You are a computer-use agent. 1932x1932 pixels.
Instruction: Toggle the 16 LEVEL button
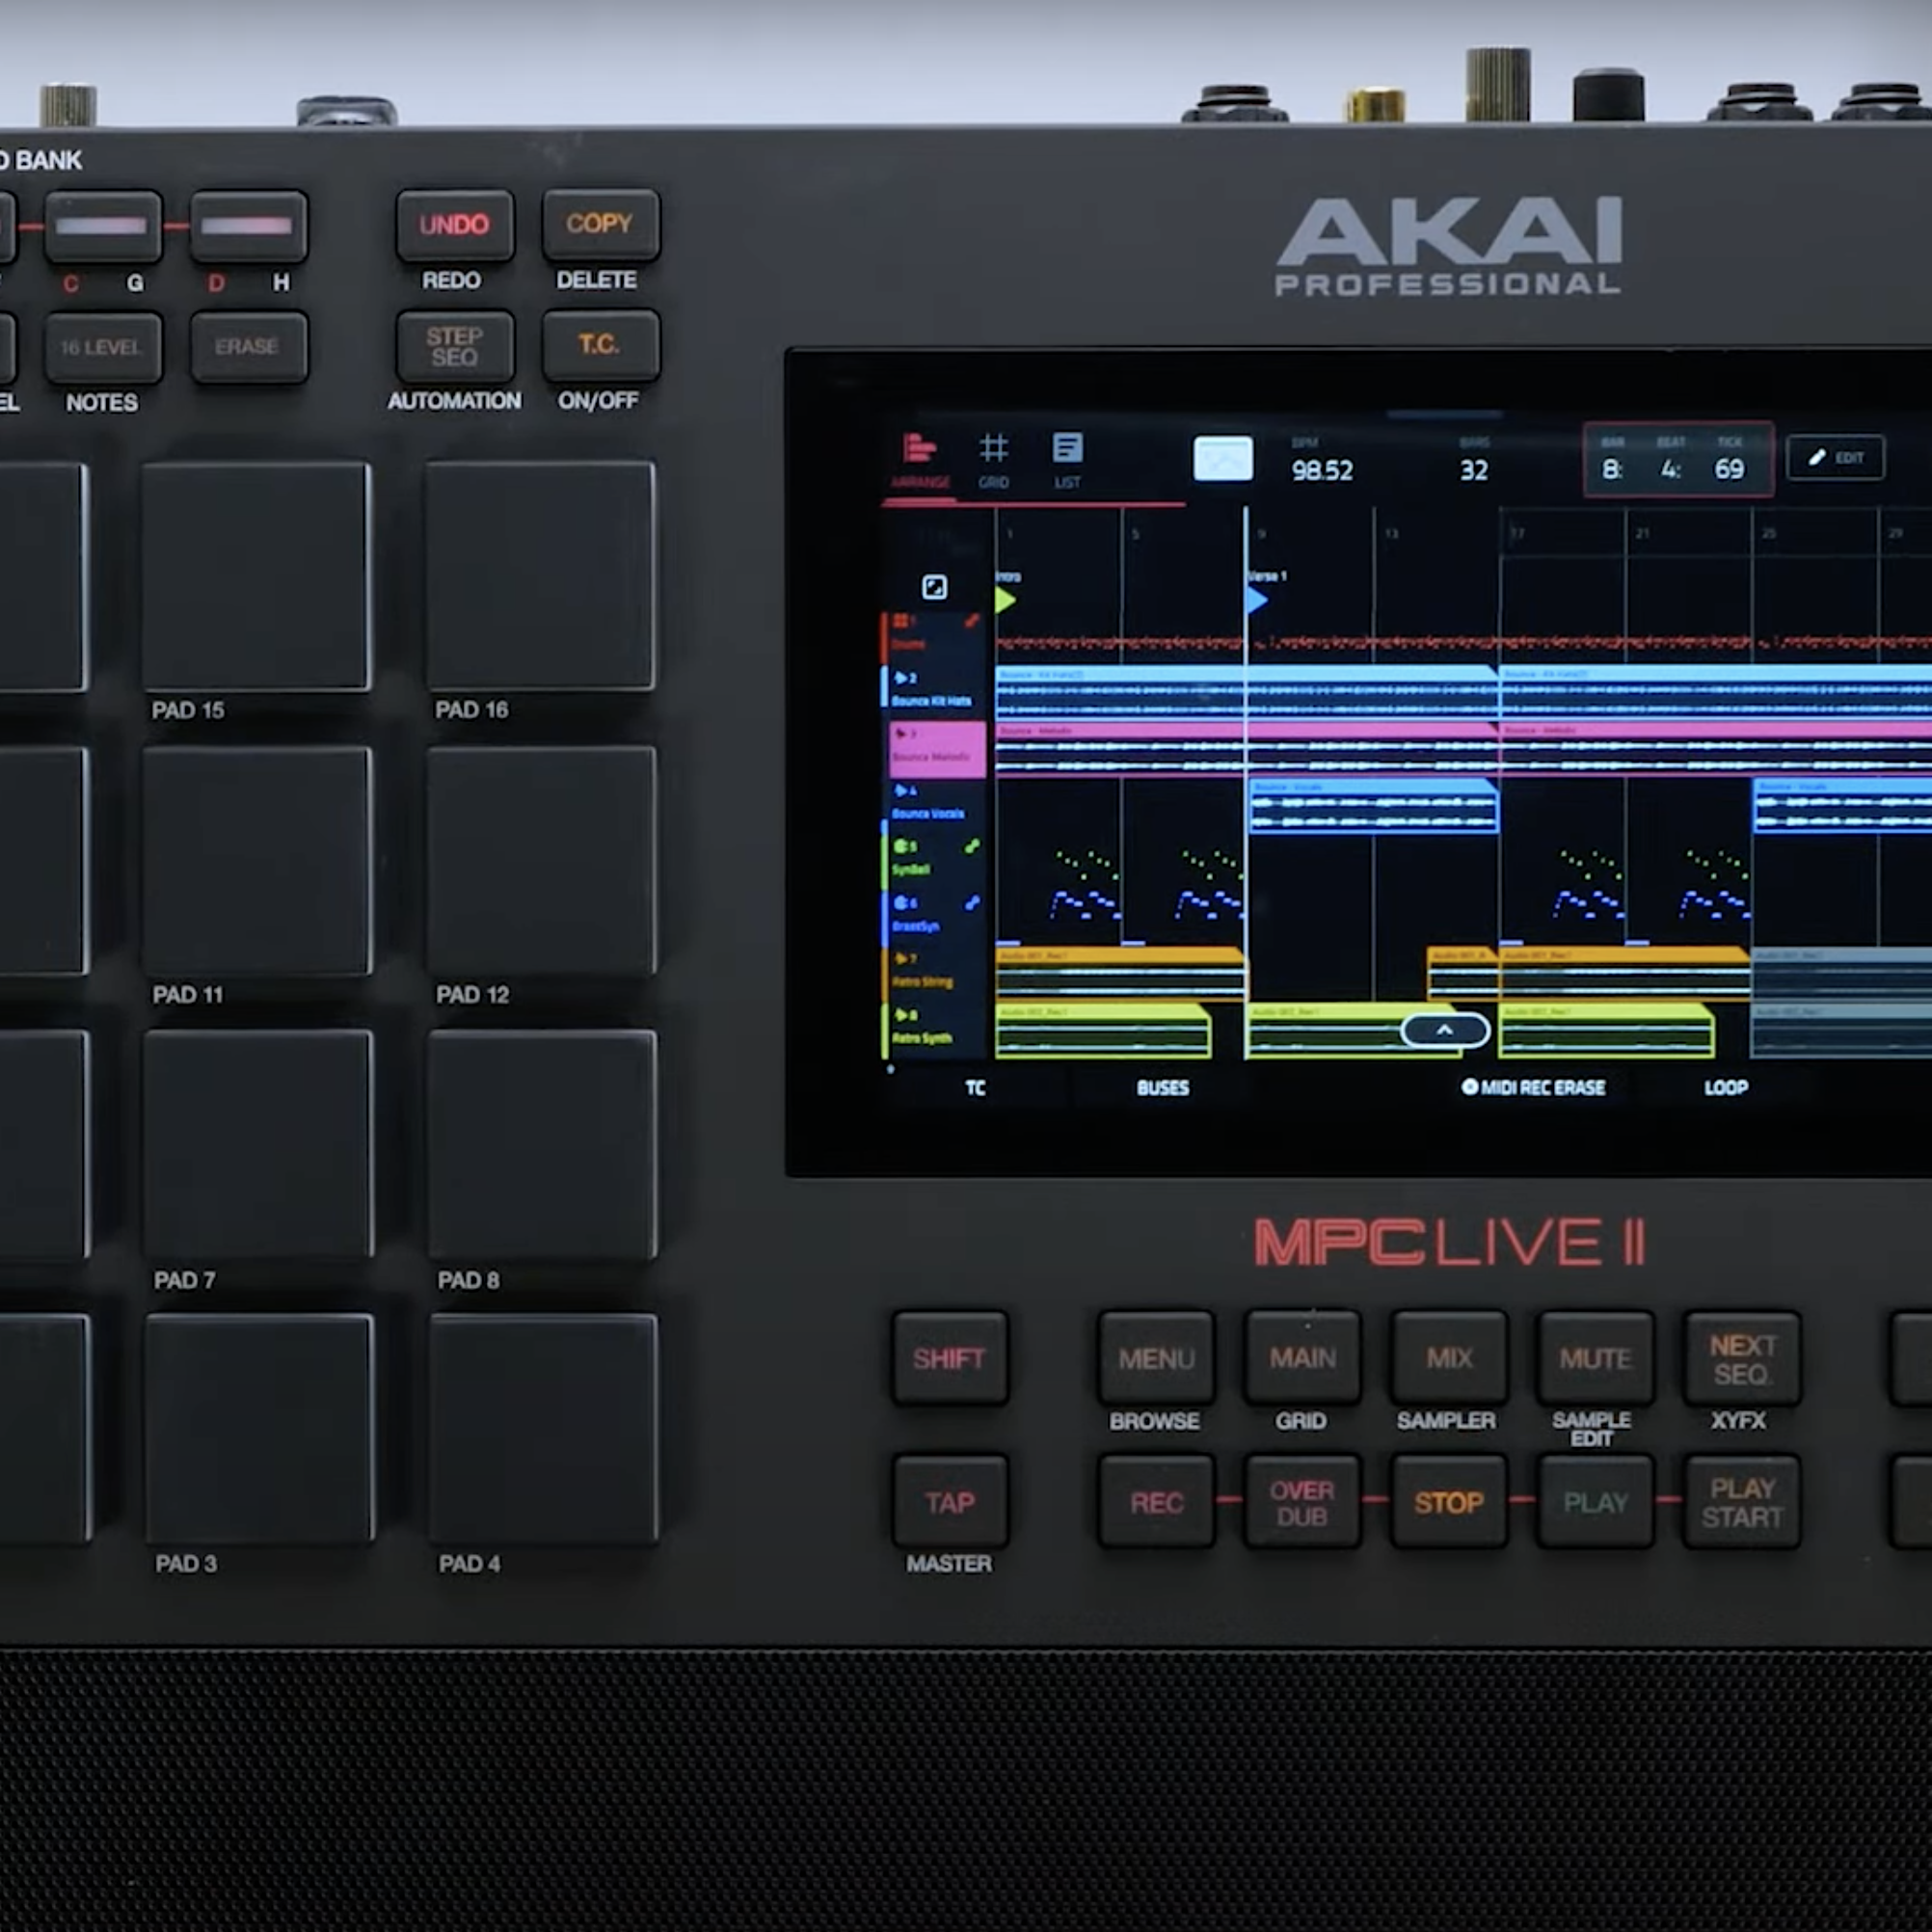(102, 348)
